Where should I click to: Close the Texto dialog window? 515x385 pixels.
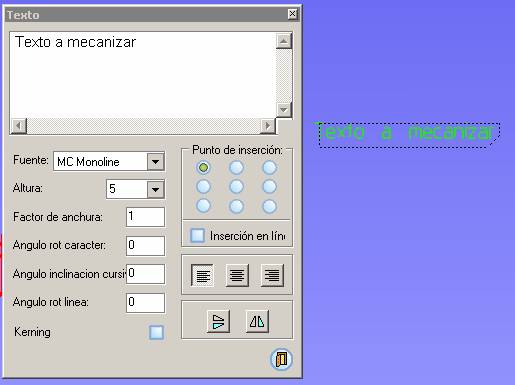[292, 14]
